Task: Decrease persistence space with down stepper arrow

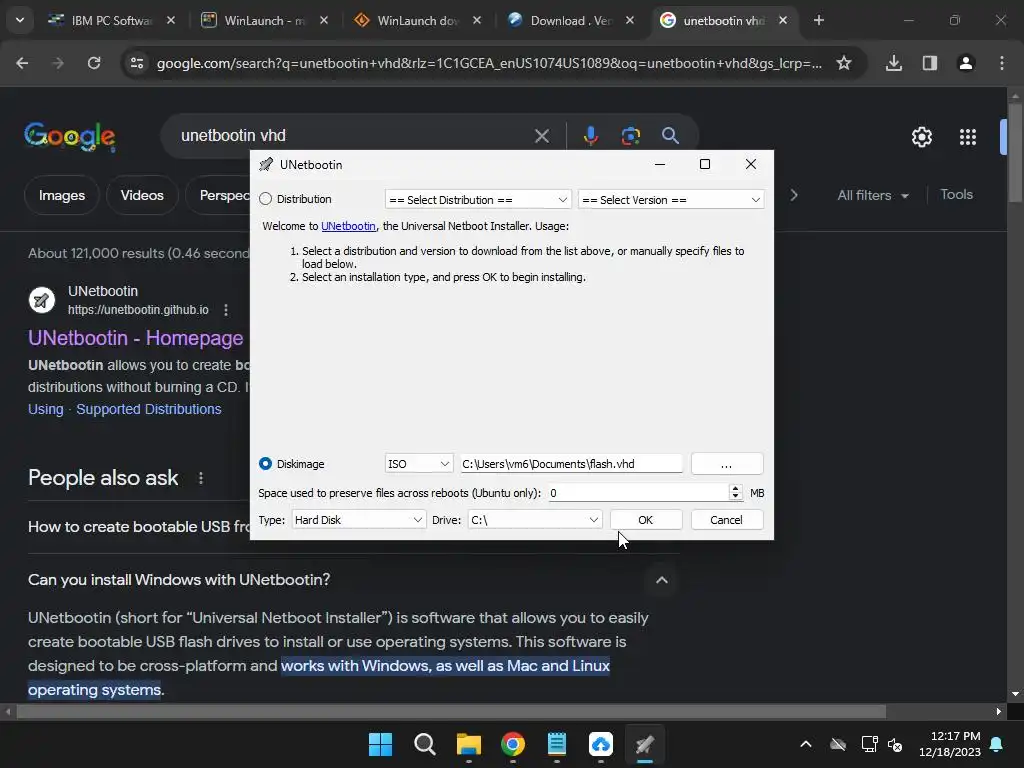Action: (x=736, y=497)
